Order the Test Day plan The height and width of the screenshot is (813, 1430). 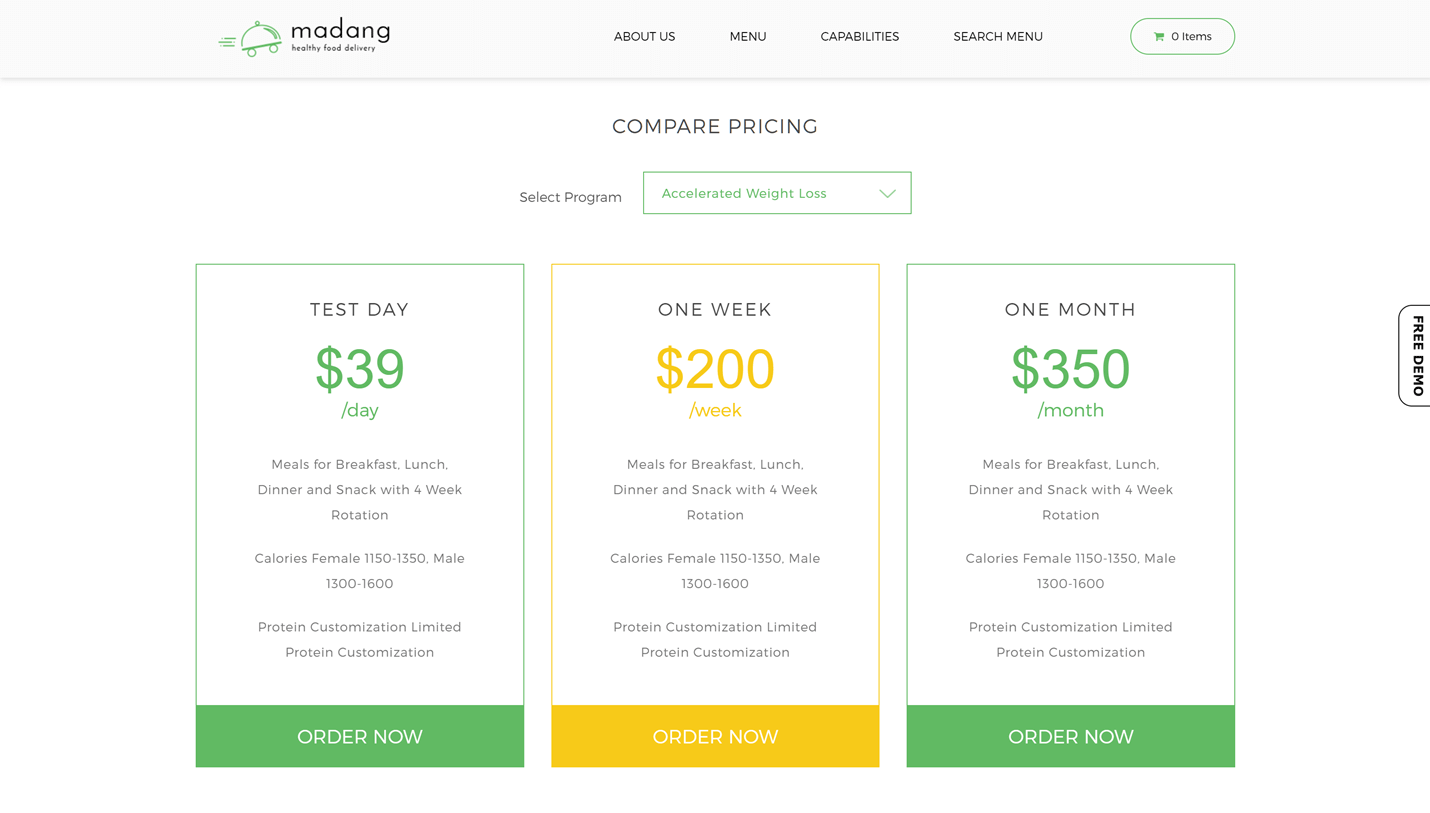(x=360, y=737)
